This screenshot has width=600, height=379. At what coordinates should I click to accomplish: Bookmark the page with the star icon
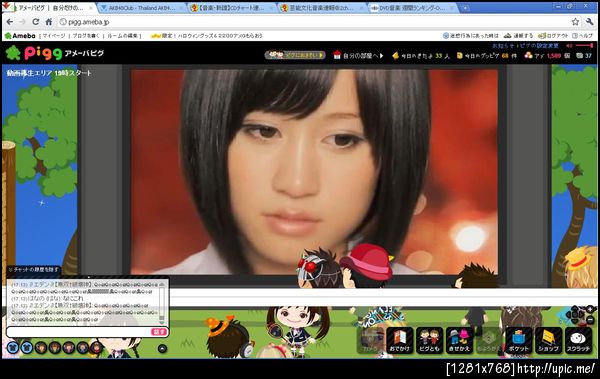575,22
